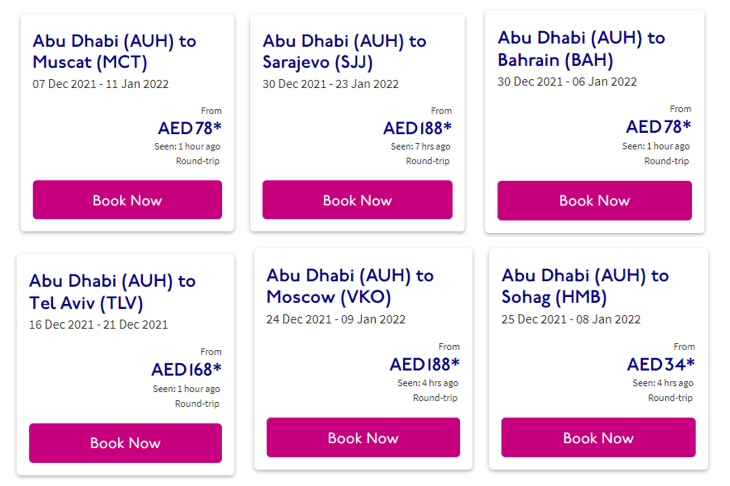Open Abu Dhabi to Sarajevo route title
The height and width of the screenshot is (486, 730).
345,51
